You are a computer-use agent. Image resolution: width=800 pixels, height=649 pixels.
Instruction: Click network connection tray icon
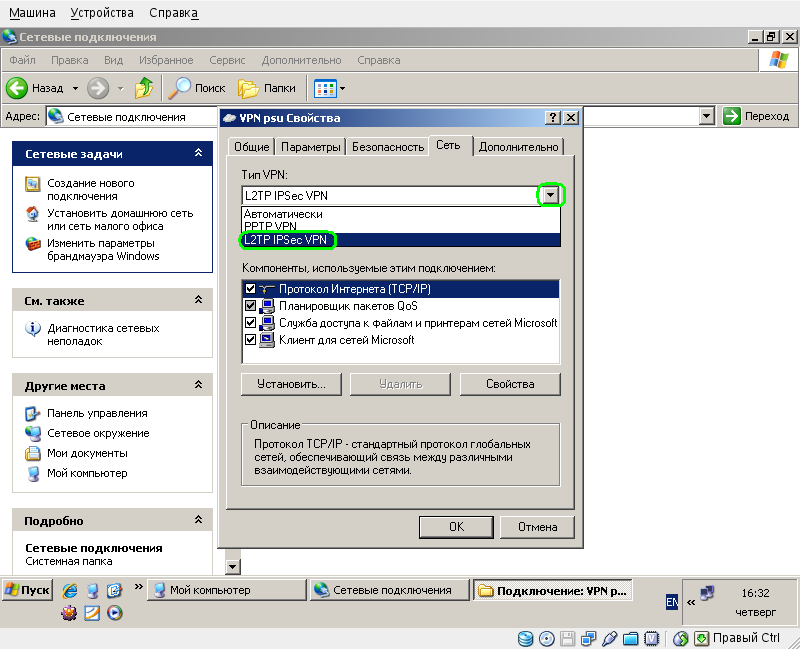tap(707, 593)
